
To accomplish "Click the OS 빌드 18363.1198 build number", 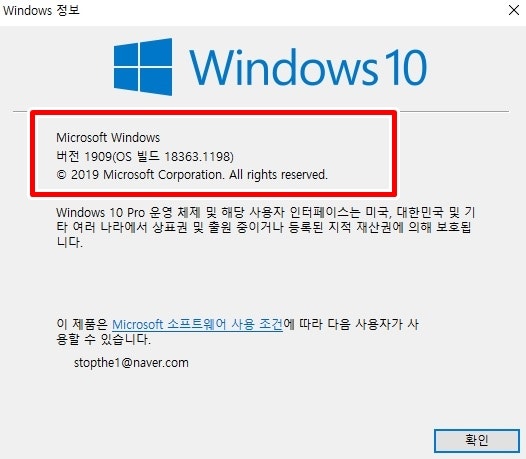I will click(174, 156).
